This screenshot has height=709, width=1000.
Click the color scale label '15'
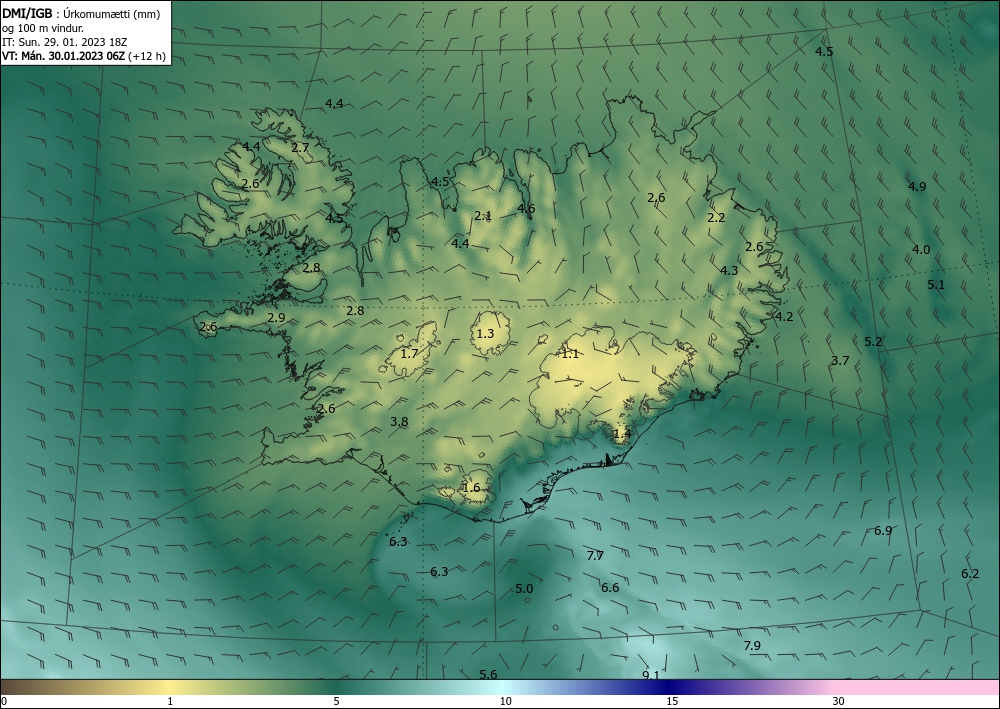pyautogui.click(x=672, y=701)
